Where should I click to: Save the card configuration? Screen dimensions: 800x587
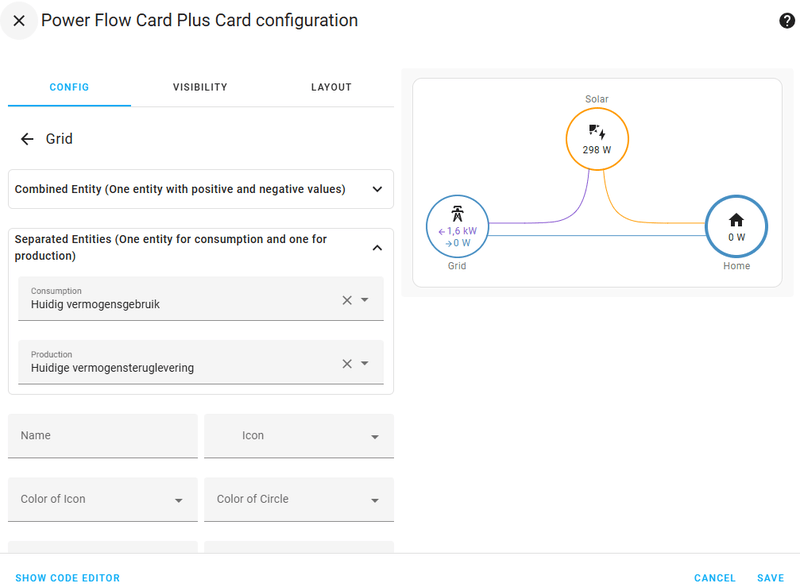click(770, 578)
